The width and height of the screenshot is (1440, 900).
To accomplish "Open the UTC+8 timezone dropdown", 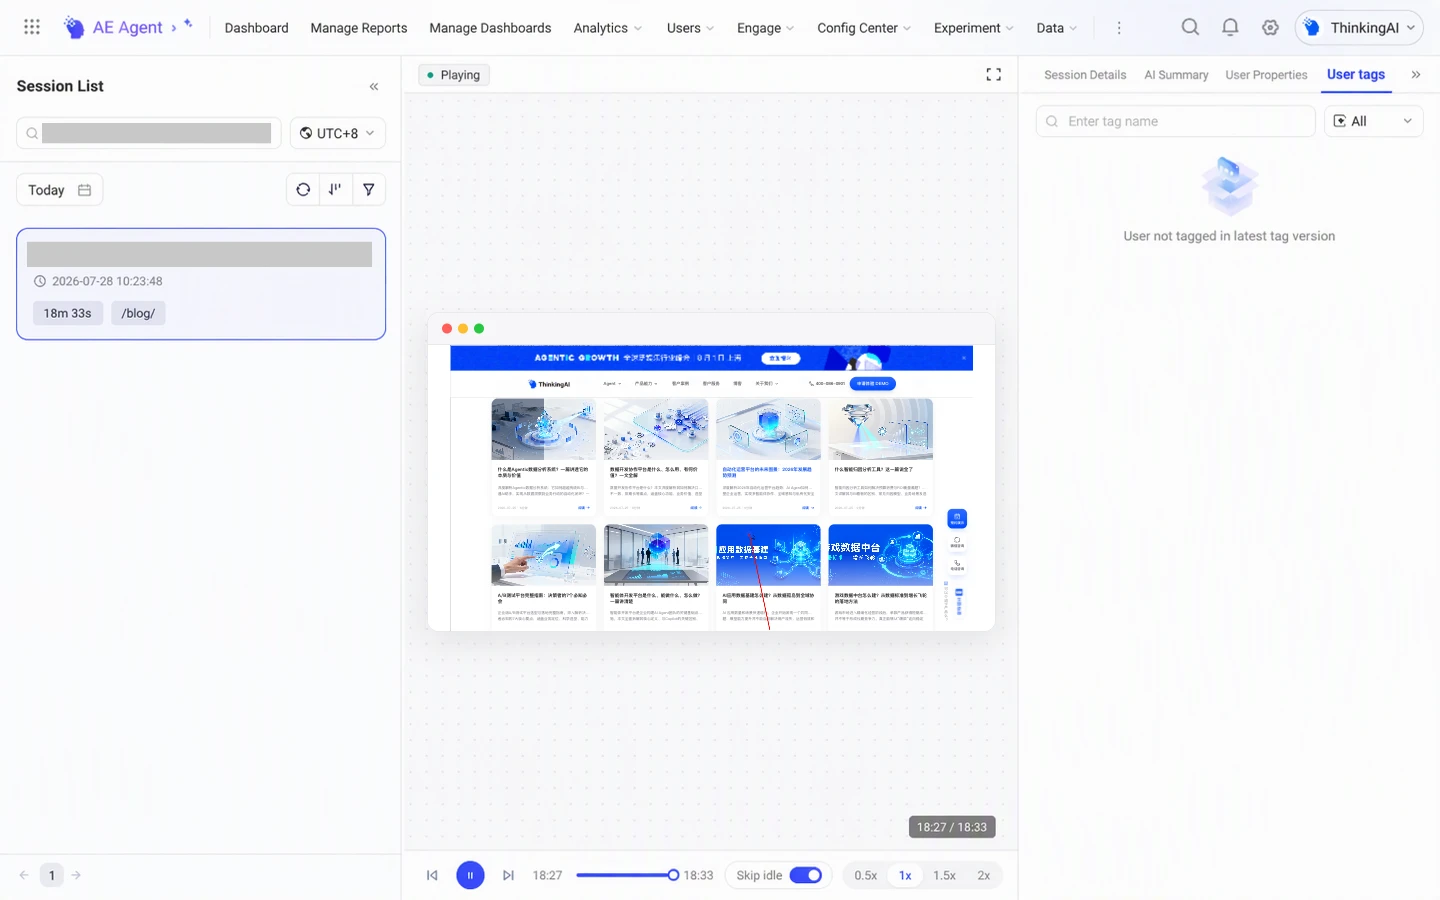I will [338, 133].
